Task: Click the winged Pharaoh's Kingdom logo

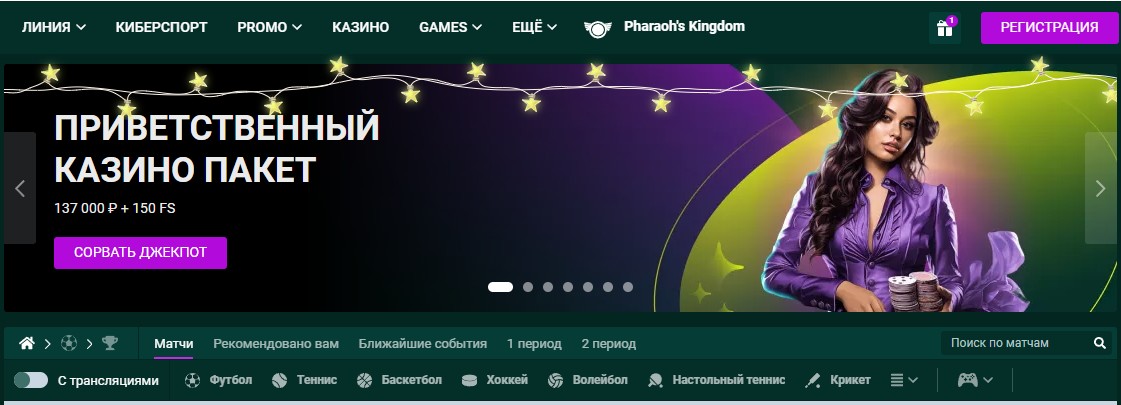Action: coord(598,28)
